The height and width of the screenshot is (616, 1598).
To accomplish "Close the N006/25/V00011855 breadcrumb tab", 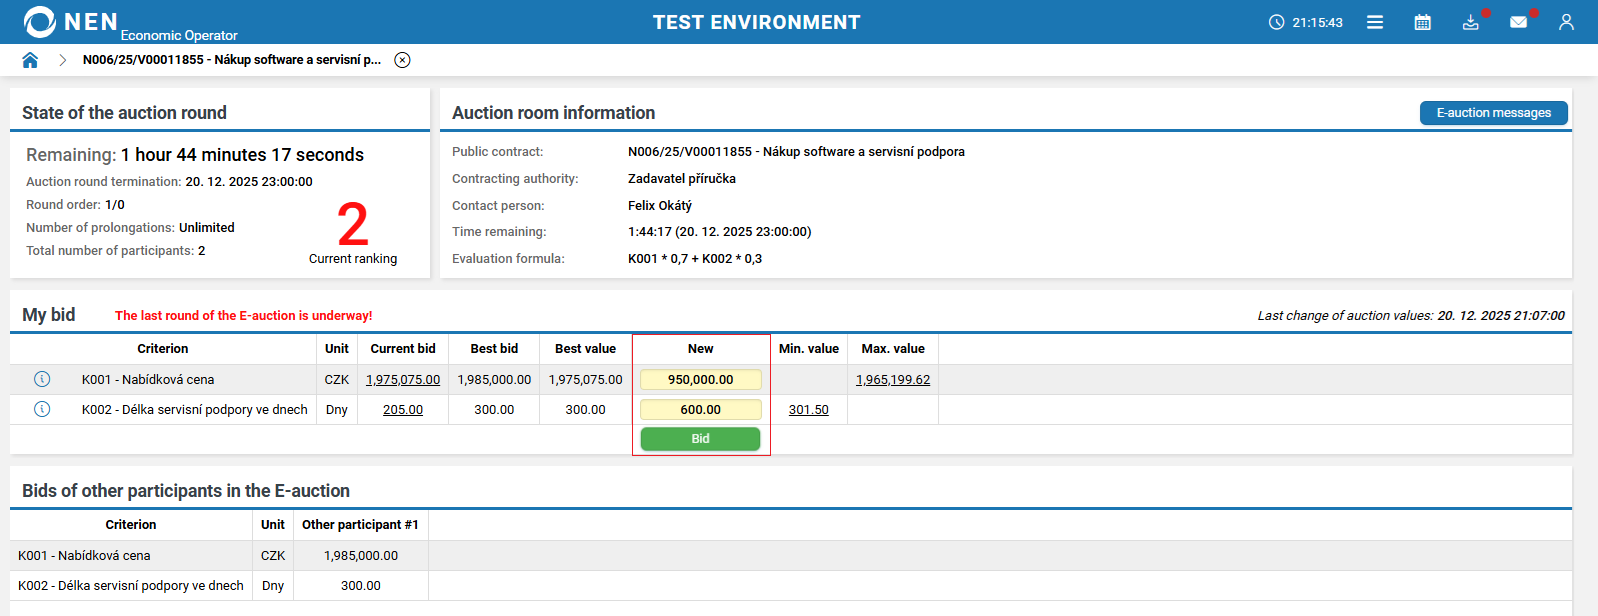I will (402, 60).
